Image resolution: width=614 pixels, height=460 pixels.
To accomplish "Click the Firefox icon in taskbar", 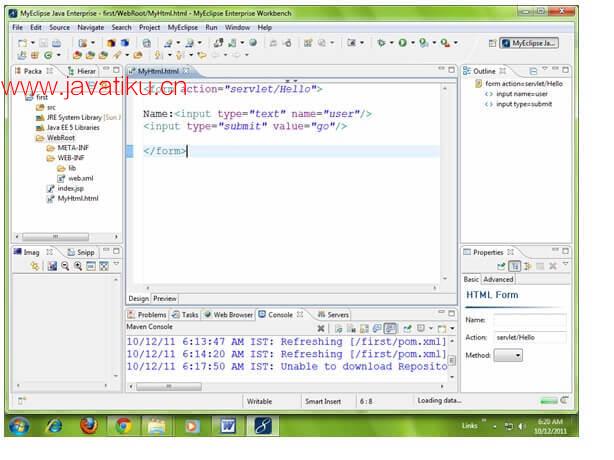I will 88,425.
